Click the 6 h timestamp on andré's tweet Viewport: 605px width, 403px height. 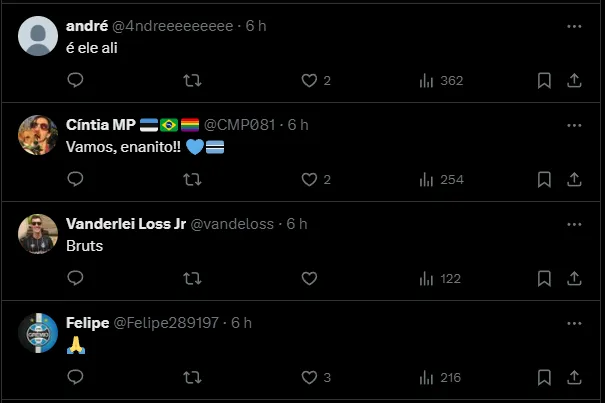pyautogui.click(x=255, y=26)
